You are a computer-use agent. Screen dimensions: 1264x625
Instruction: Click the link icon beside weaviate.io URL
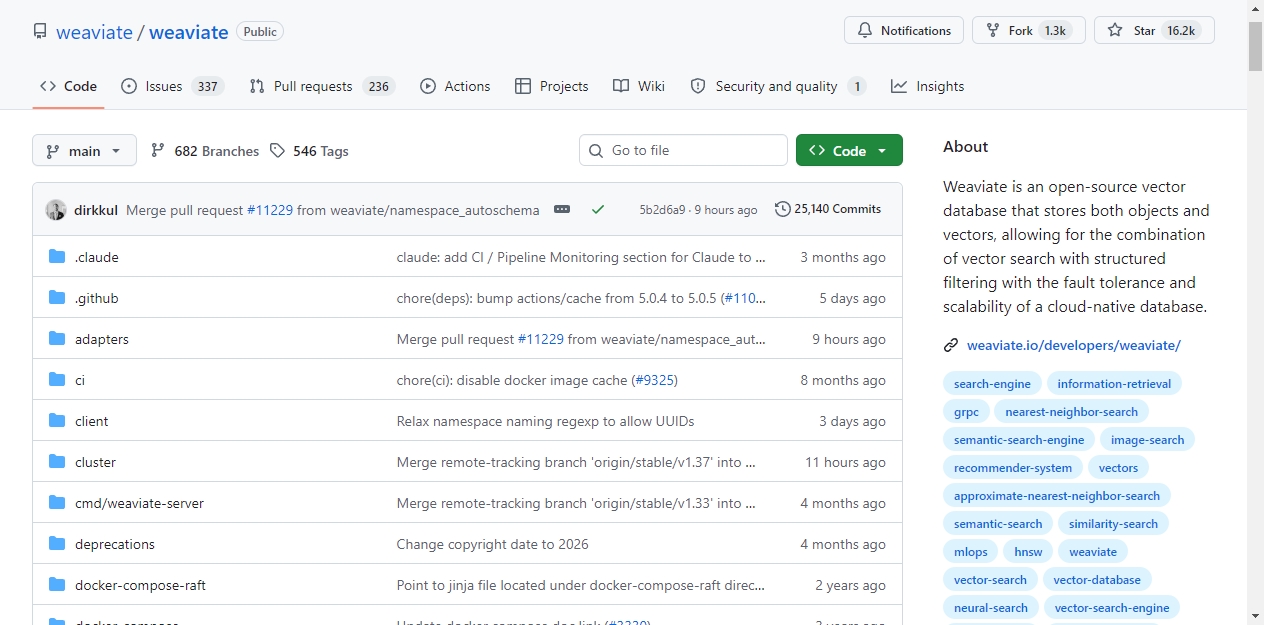coord(951,346)
